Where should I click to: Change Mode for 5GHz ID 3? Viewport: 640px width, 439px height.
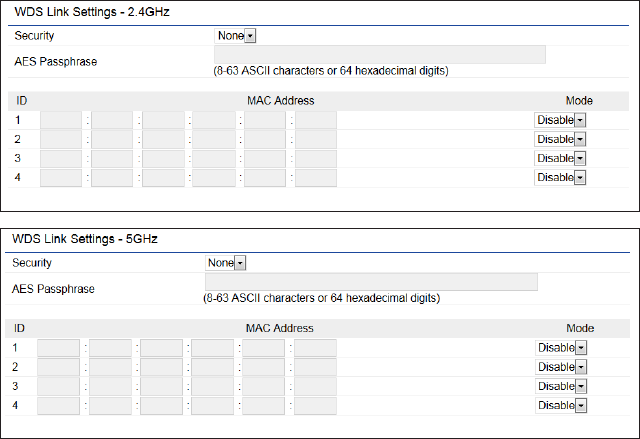click(x=561, y=386)
